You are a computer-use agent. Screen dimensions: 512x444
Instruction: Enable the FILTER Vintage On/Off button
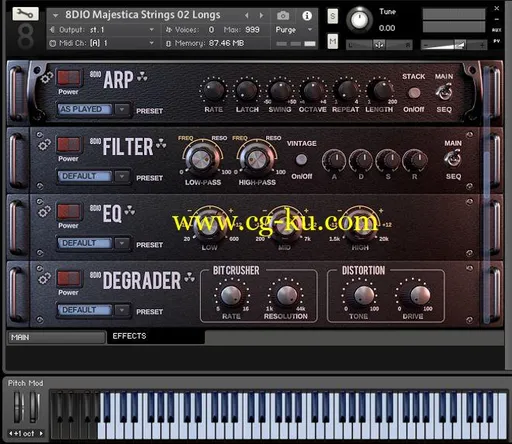301,160
